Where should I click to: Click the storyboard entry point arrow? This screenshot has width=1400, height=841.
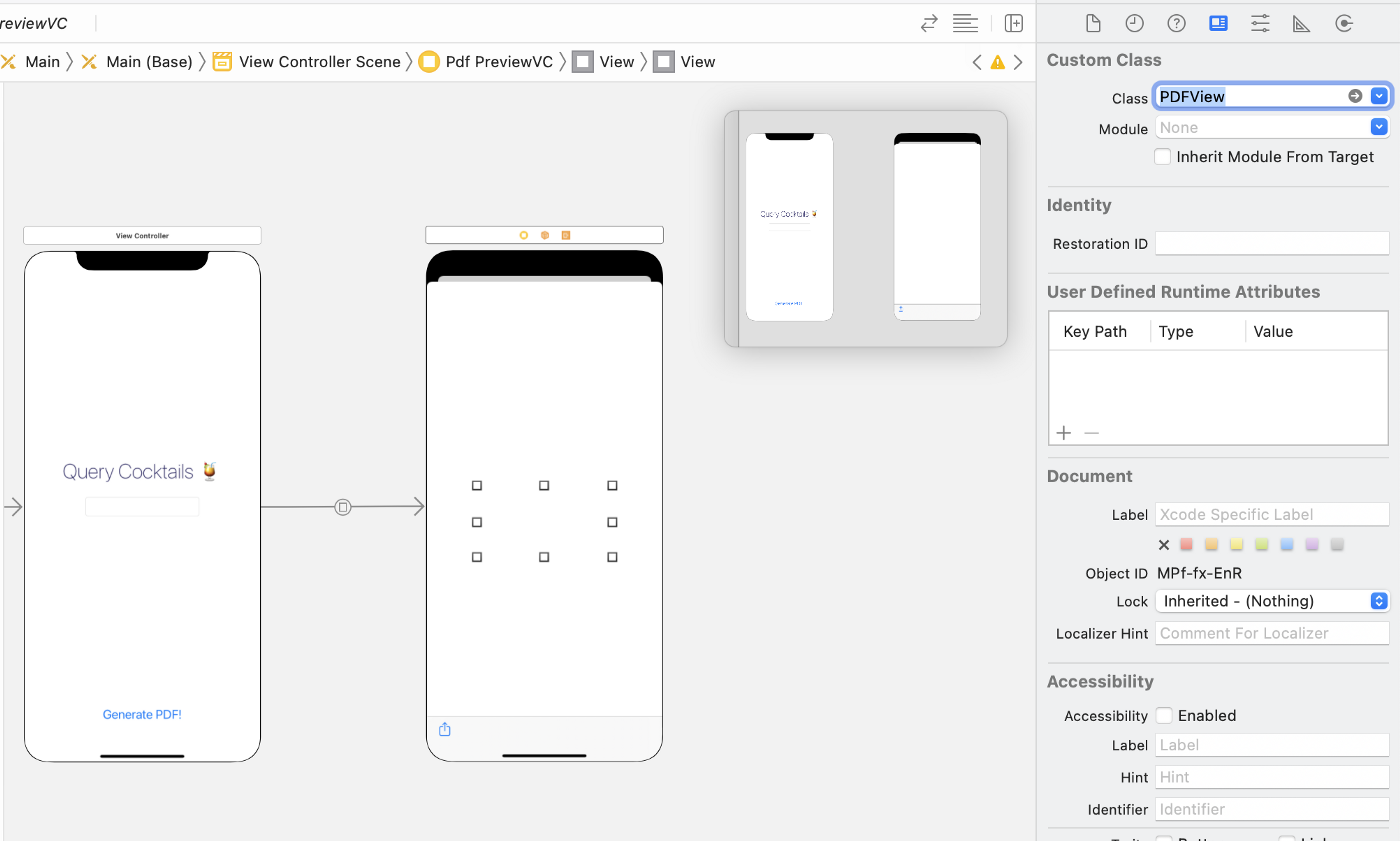pyautogui.click(x=13, y=507)
